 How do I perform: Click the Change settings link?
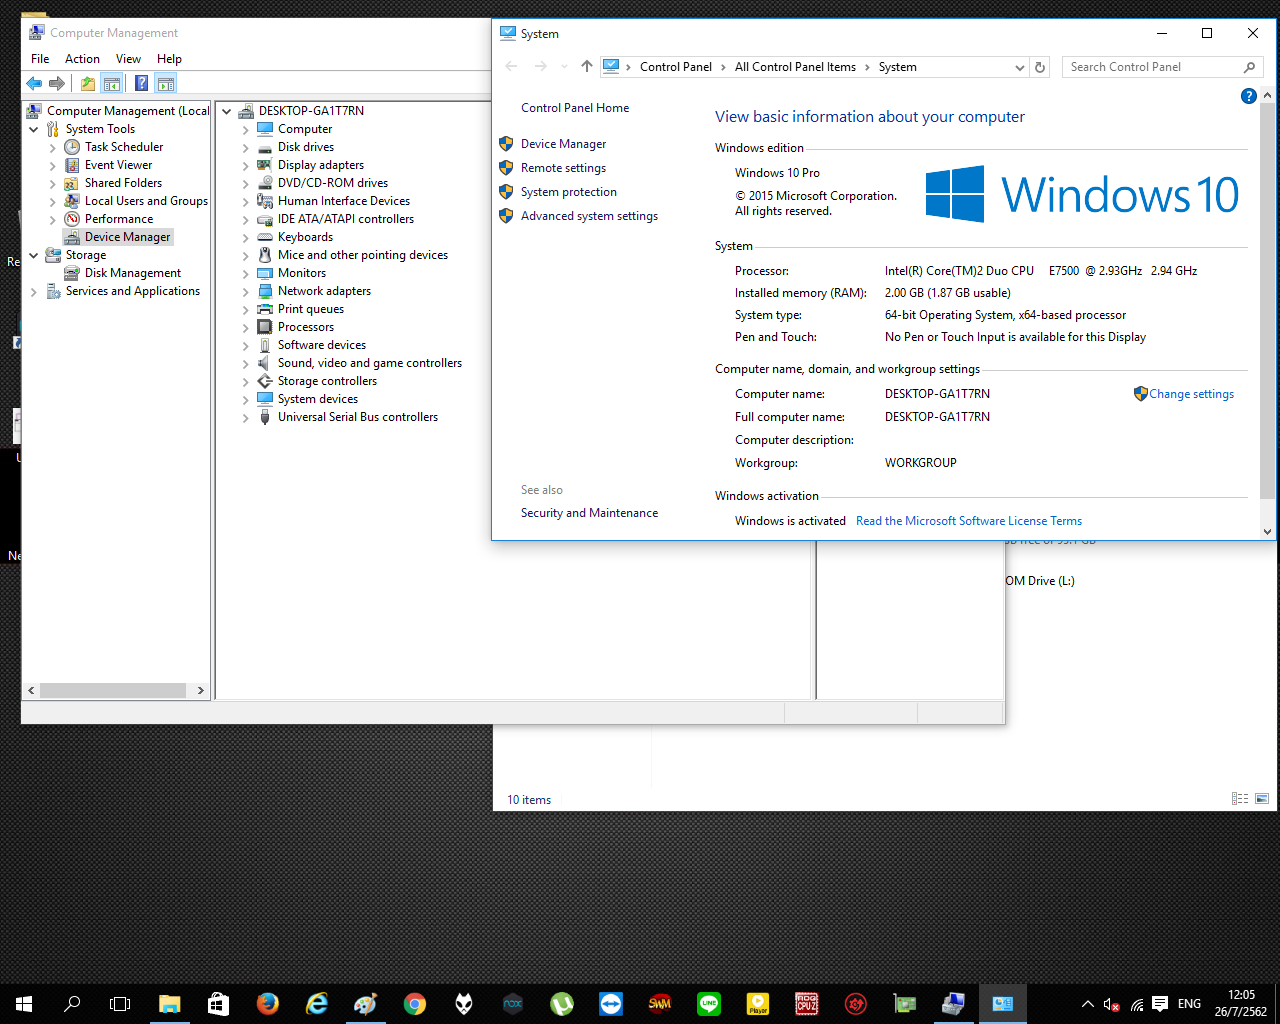[x=1191, y=394]
